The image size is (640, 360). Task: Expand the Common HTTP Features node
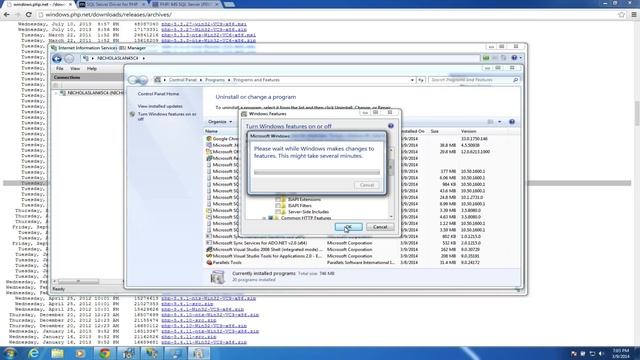(264, 218)
